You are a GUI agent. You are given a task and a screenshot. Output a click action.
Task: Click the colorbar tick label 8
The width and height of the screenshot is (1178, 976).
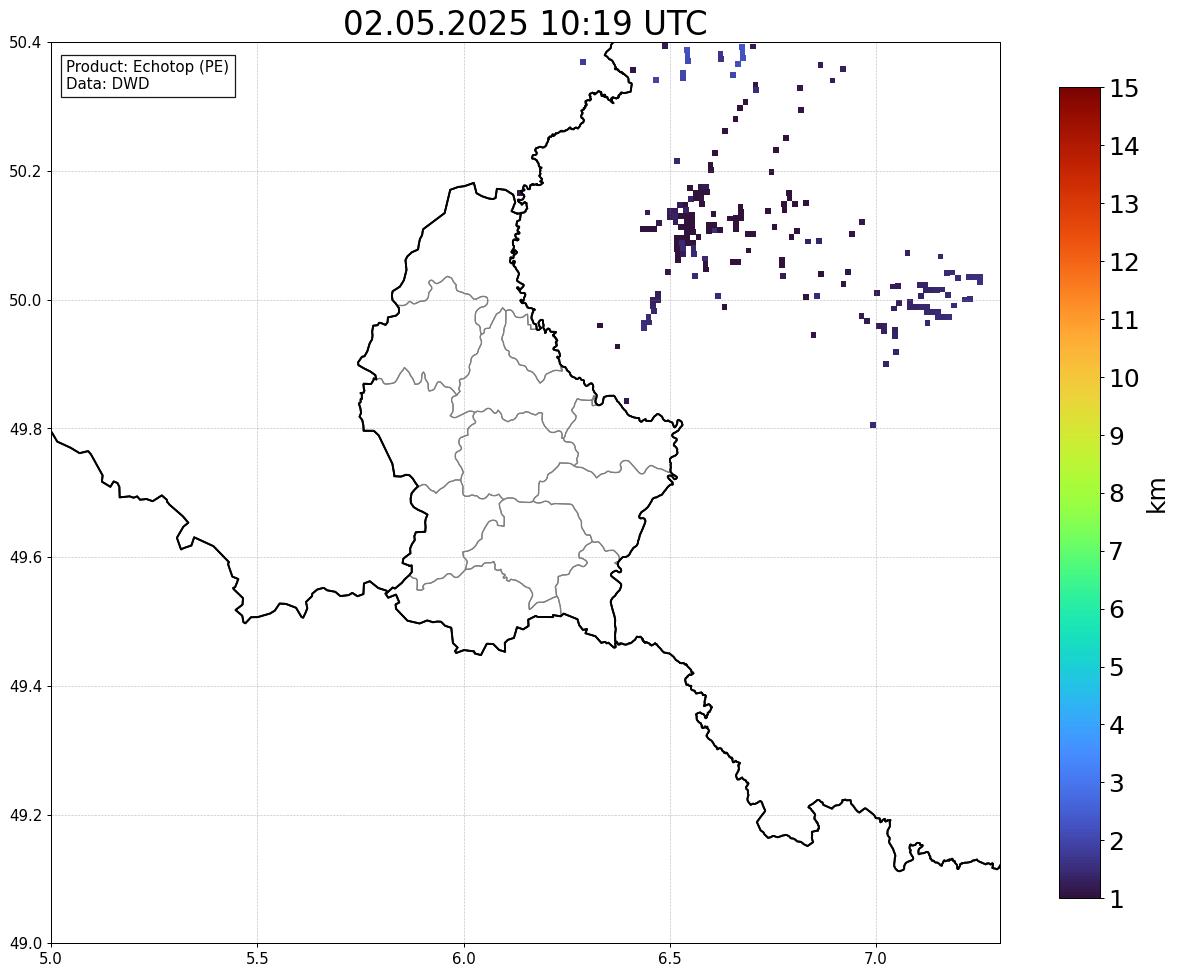point(1117,494)
